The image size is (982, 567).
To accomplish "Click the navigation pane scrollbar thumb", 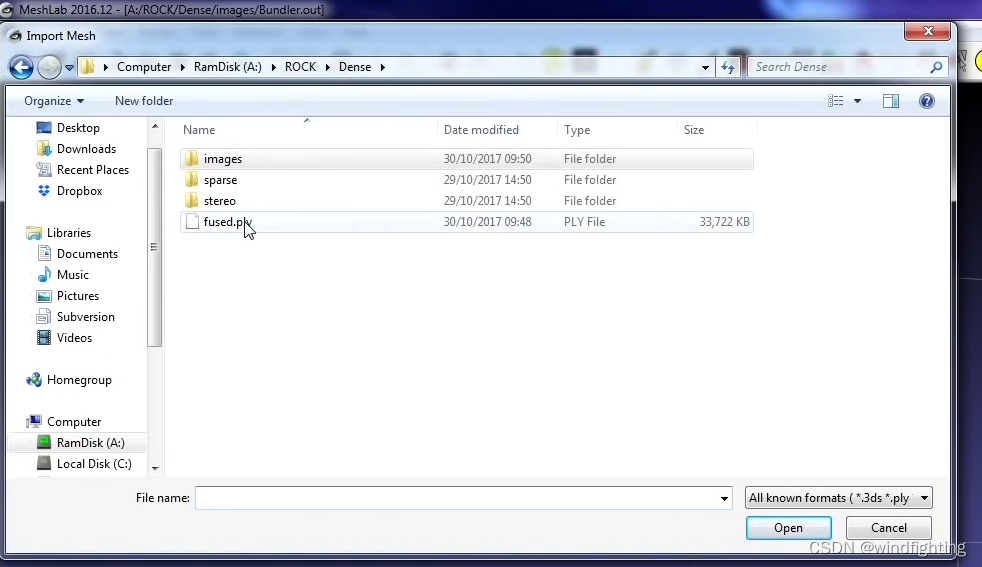I will pyautogui.click(x=155, y=247).
